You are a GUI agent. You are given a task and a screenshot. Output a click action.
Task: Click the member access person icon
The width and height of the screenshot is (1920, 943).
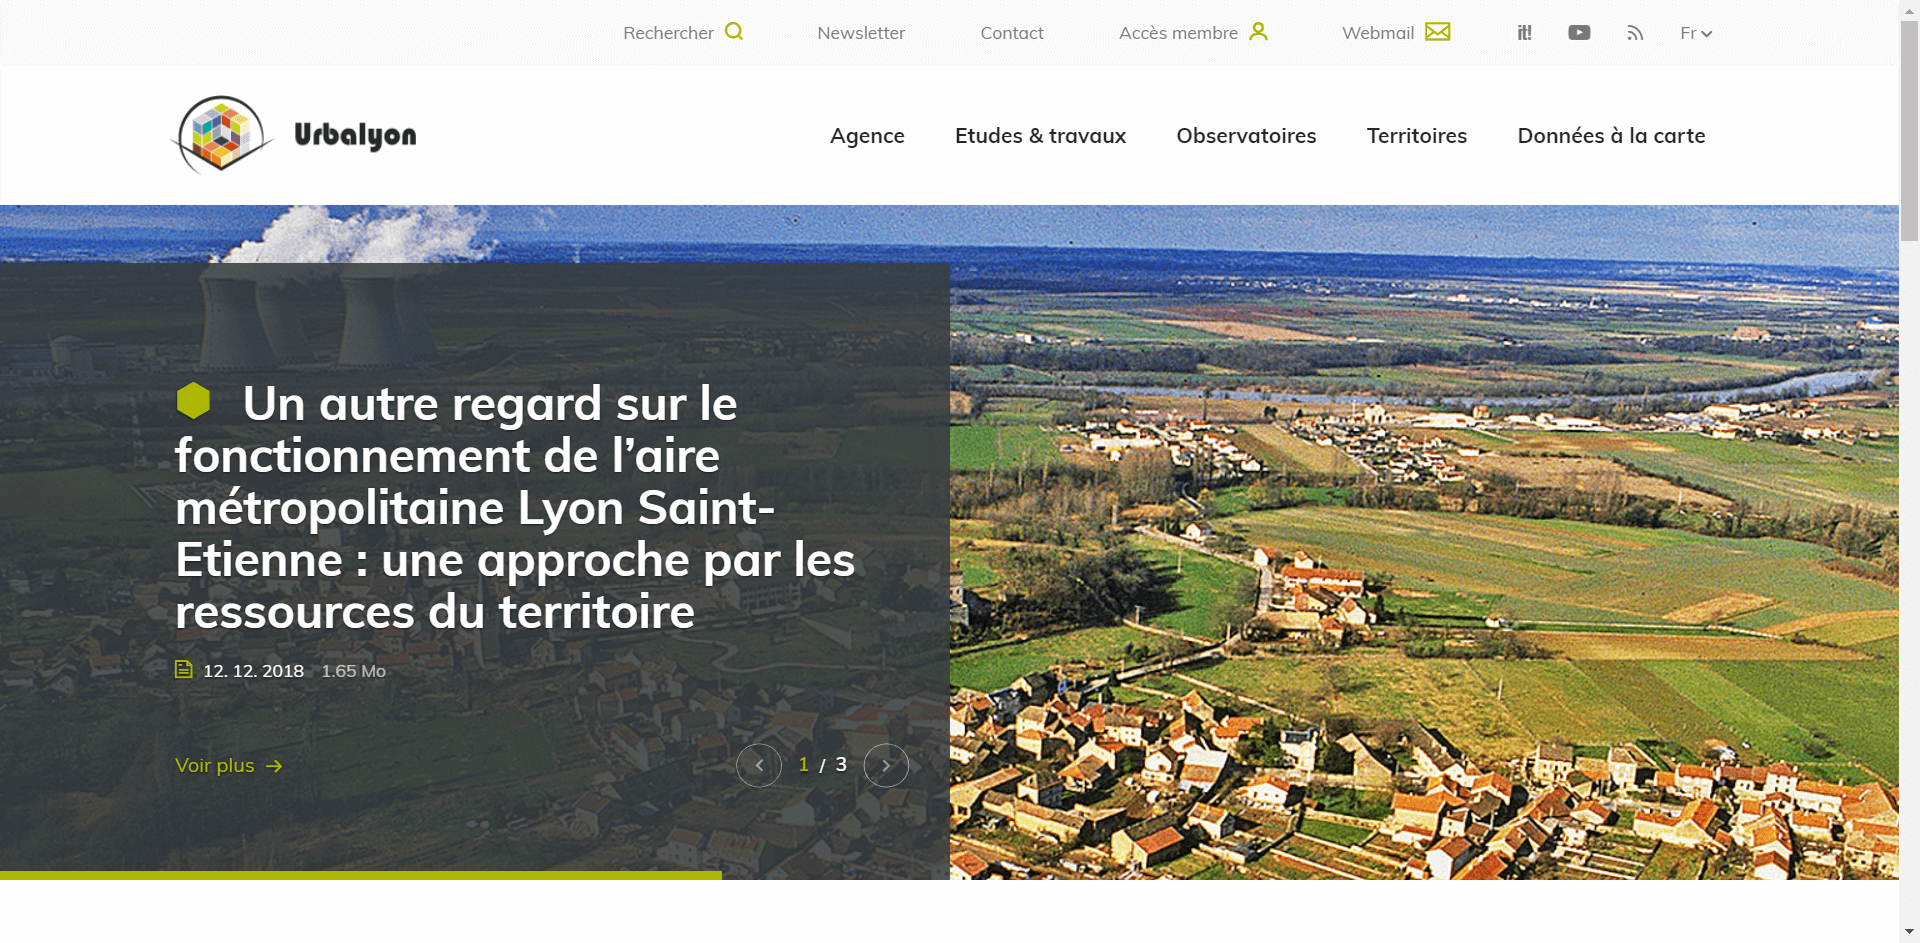1258,32
